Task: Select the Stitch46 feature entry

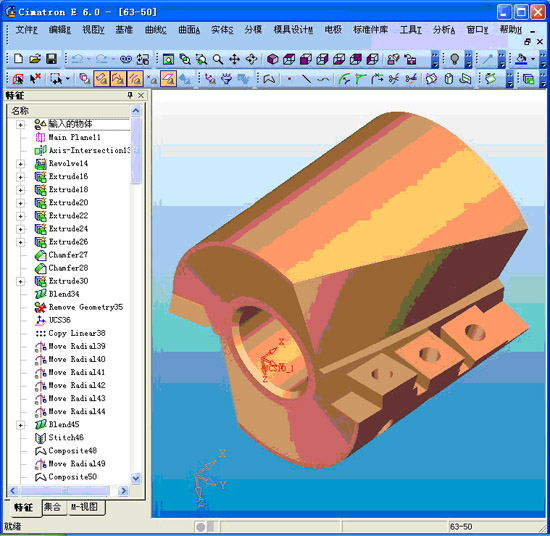Action: 66,437
